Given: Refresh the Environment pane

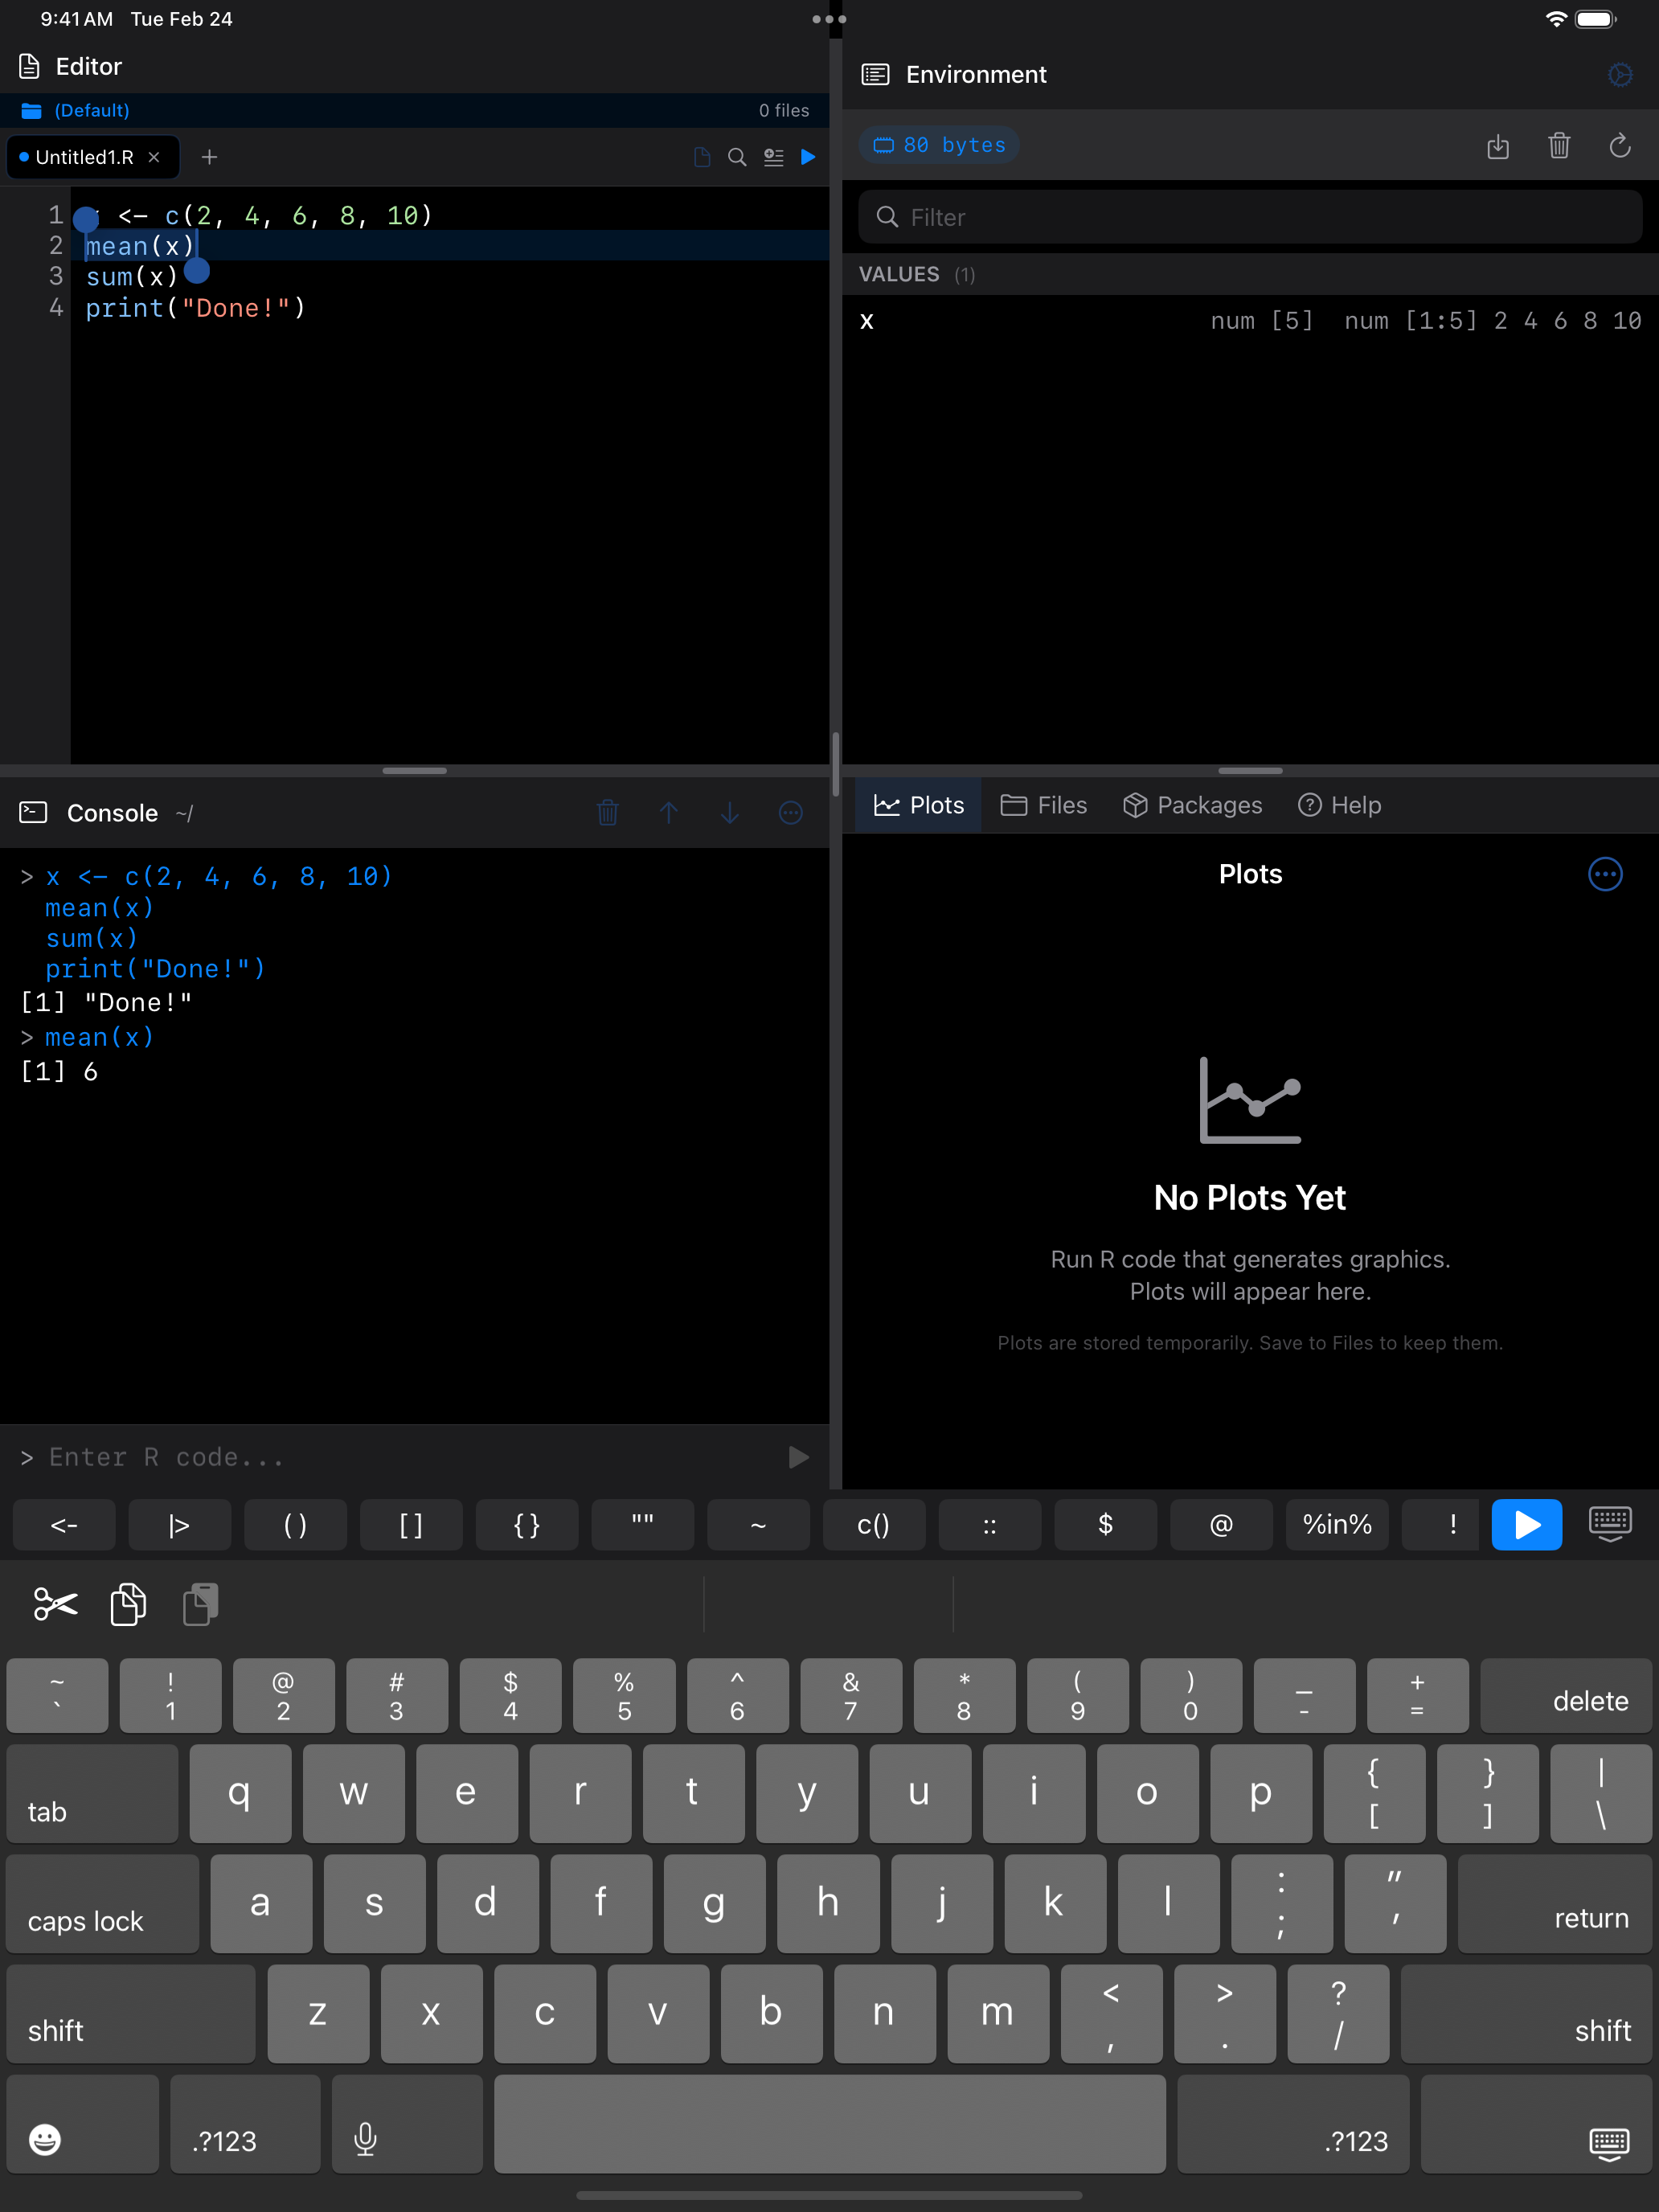Looking at the screenshot, I should tap(1620, 146).
